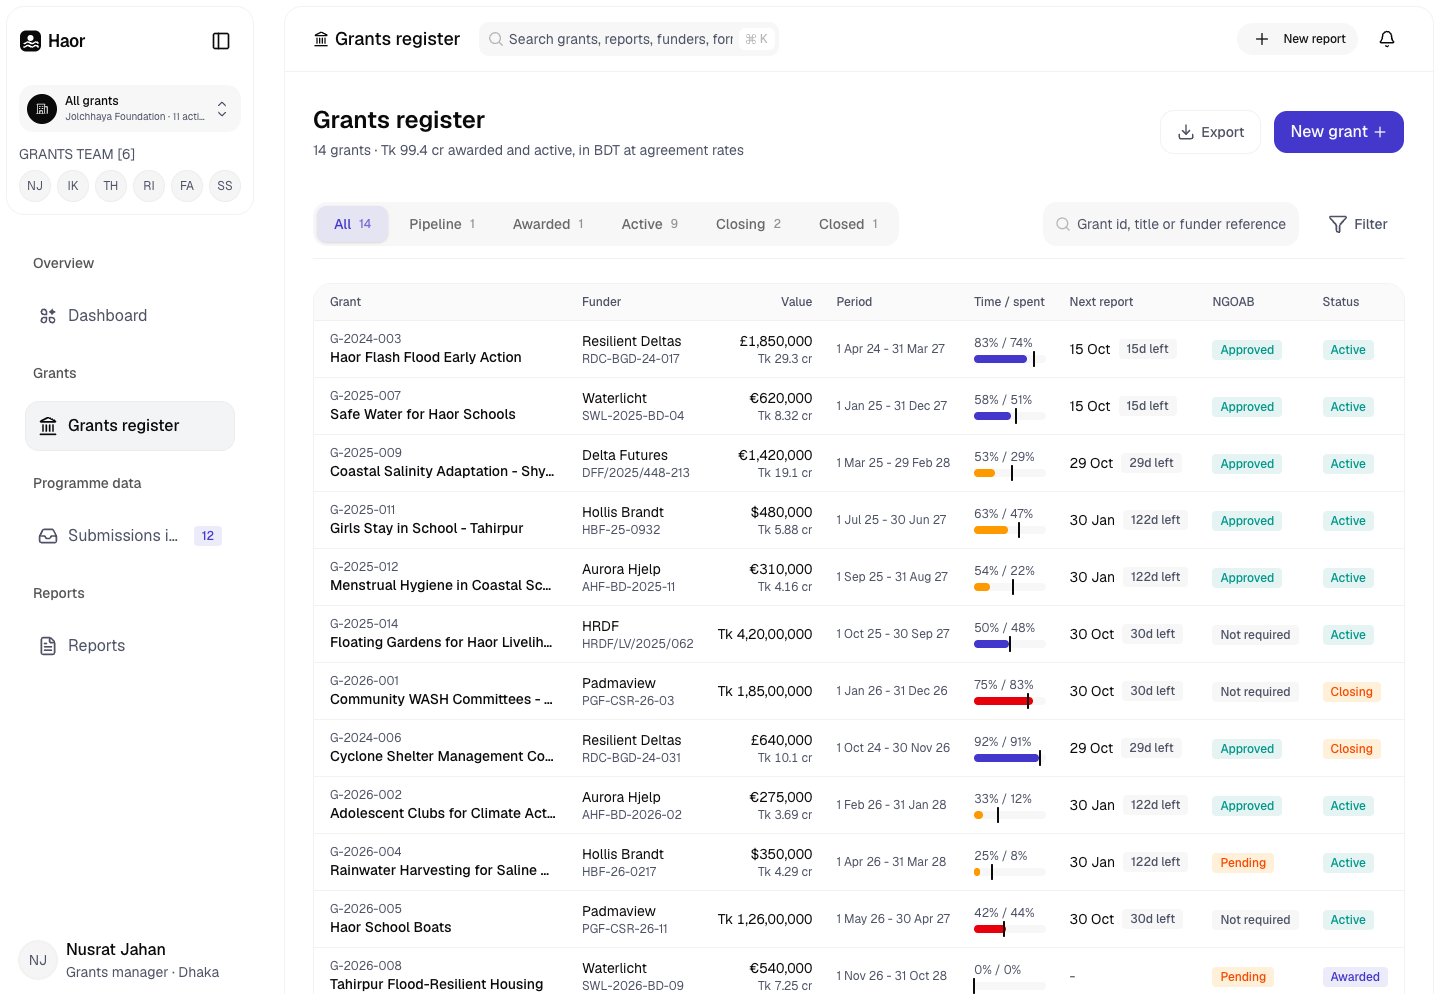1440x1000 pixels.
Task: Open team member TH avatar
Action: click(111, 186)
